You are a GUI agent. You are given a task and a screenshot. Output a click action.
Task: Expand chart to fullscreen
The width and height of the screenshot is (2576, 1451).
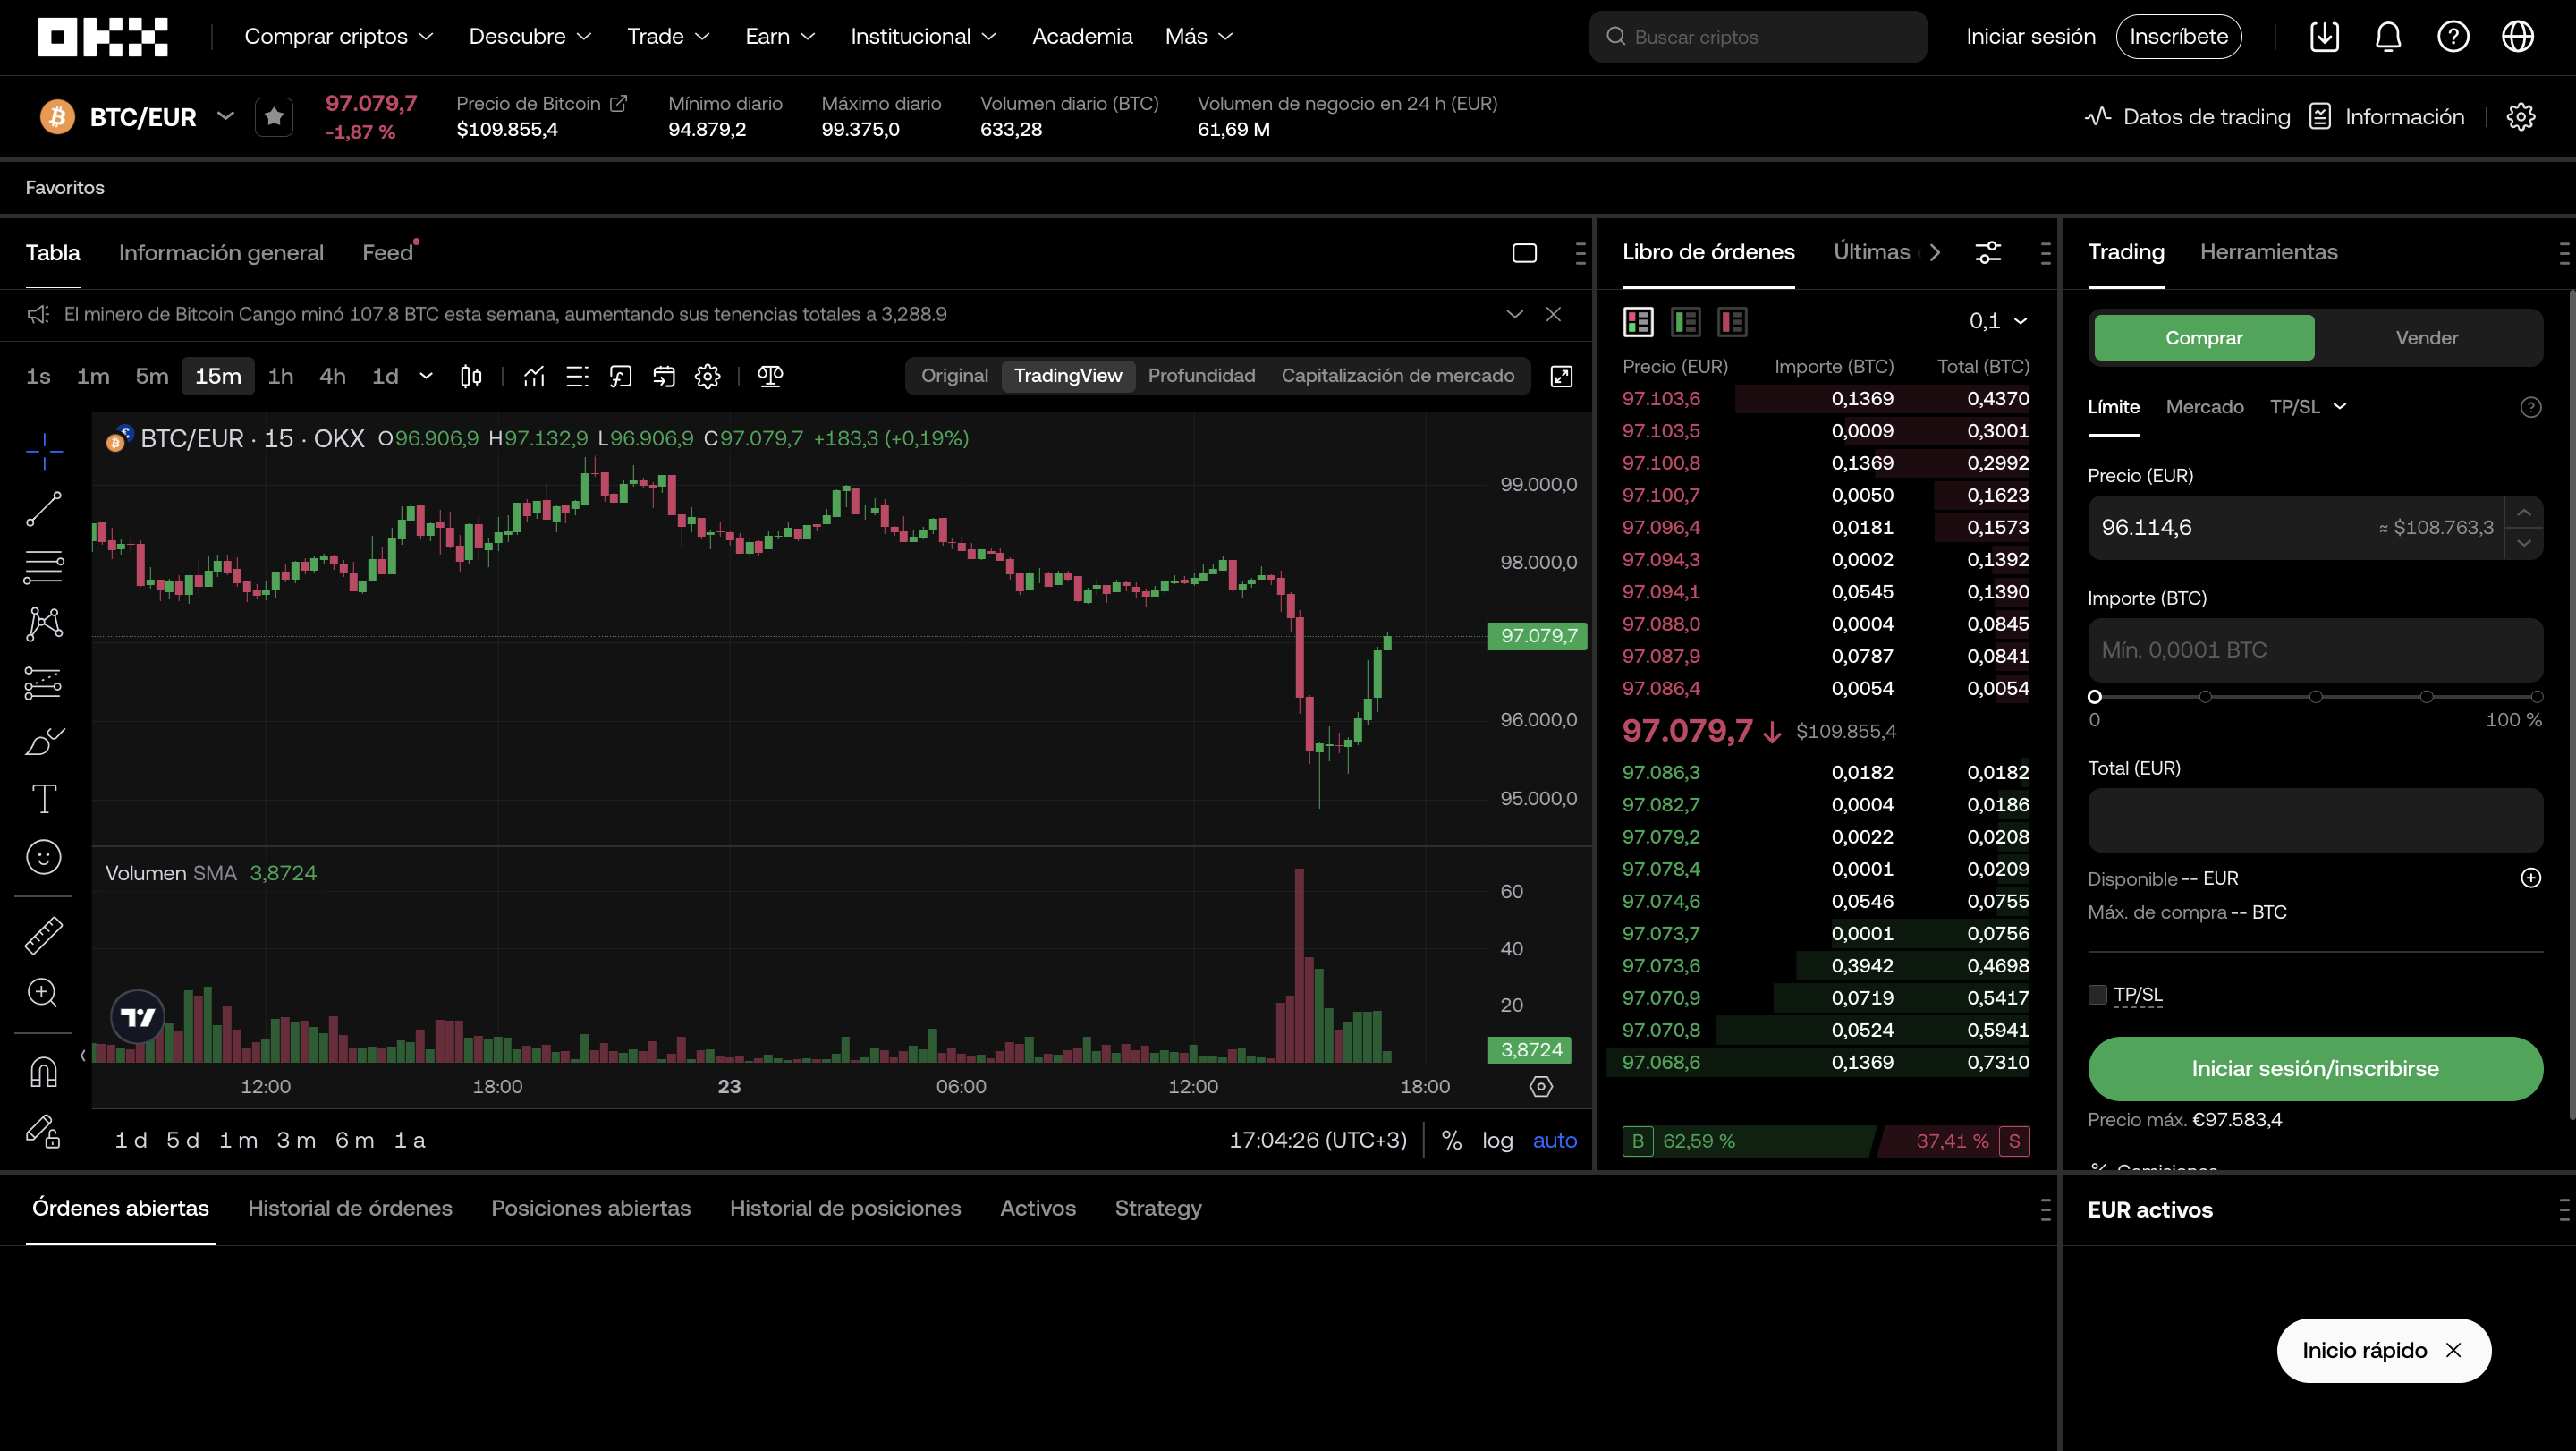[1561, 377]
